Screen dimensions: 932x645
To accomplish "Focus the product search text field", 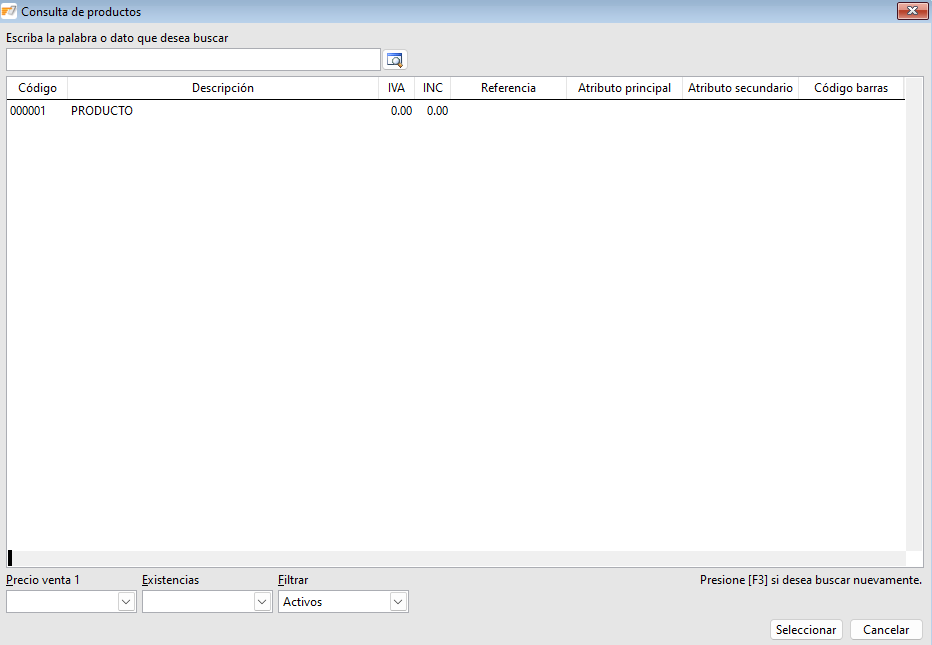I will [x=193, y=60].
